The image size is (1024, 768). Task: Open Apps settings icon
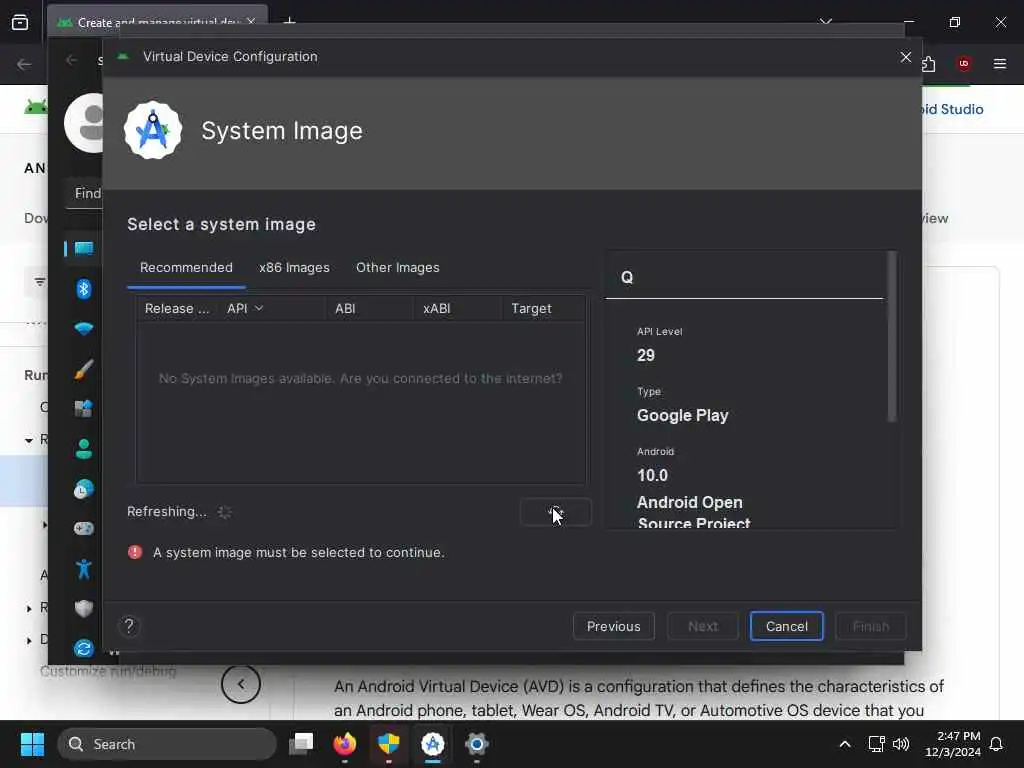pyautogui.click(x=84, y=409)
